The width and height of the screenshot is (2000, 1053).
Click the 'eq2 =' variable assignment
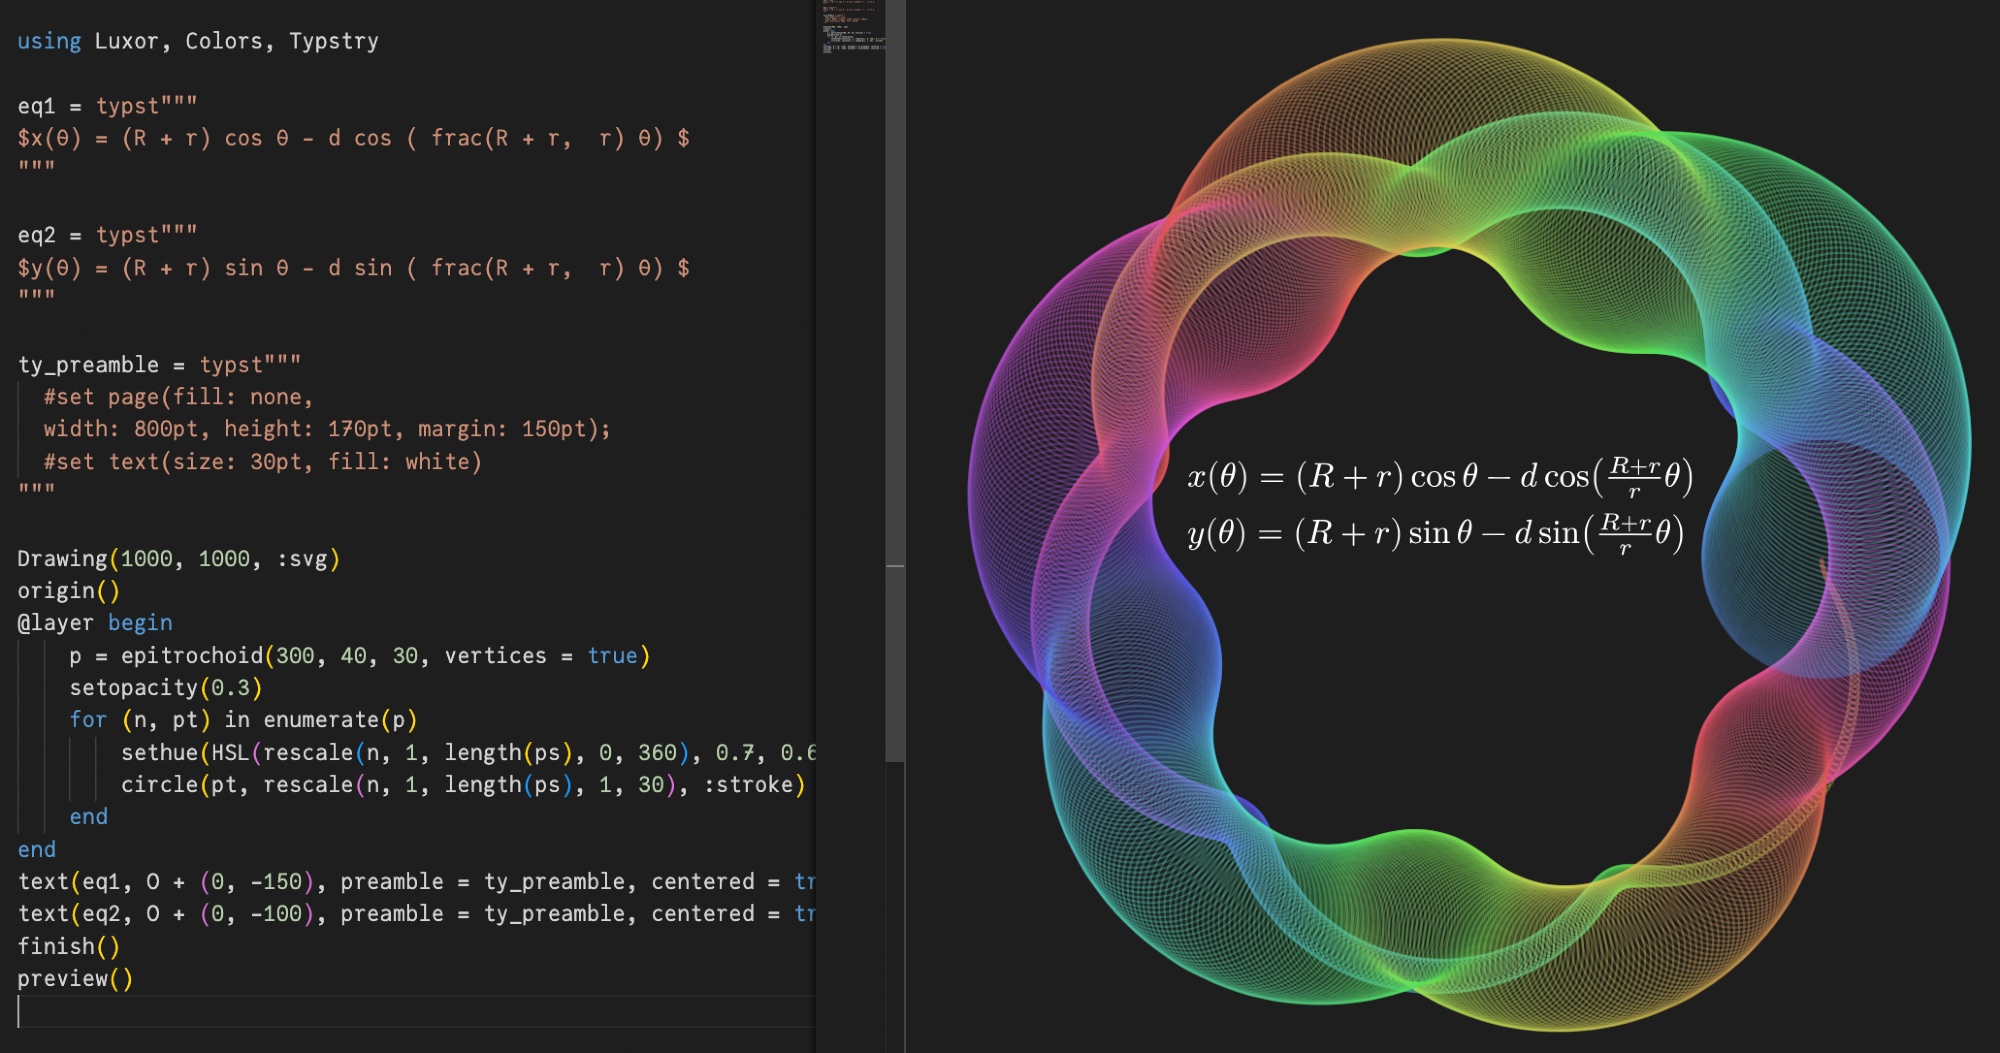(x=48, y=235)
